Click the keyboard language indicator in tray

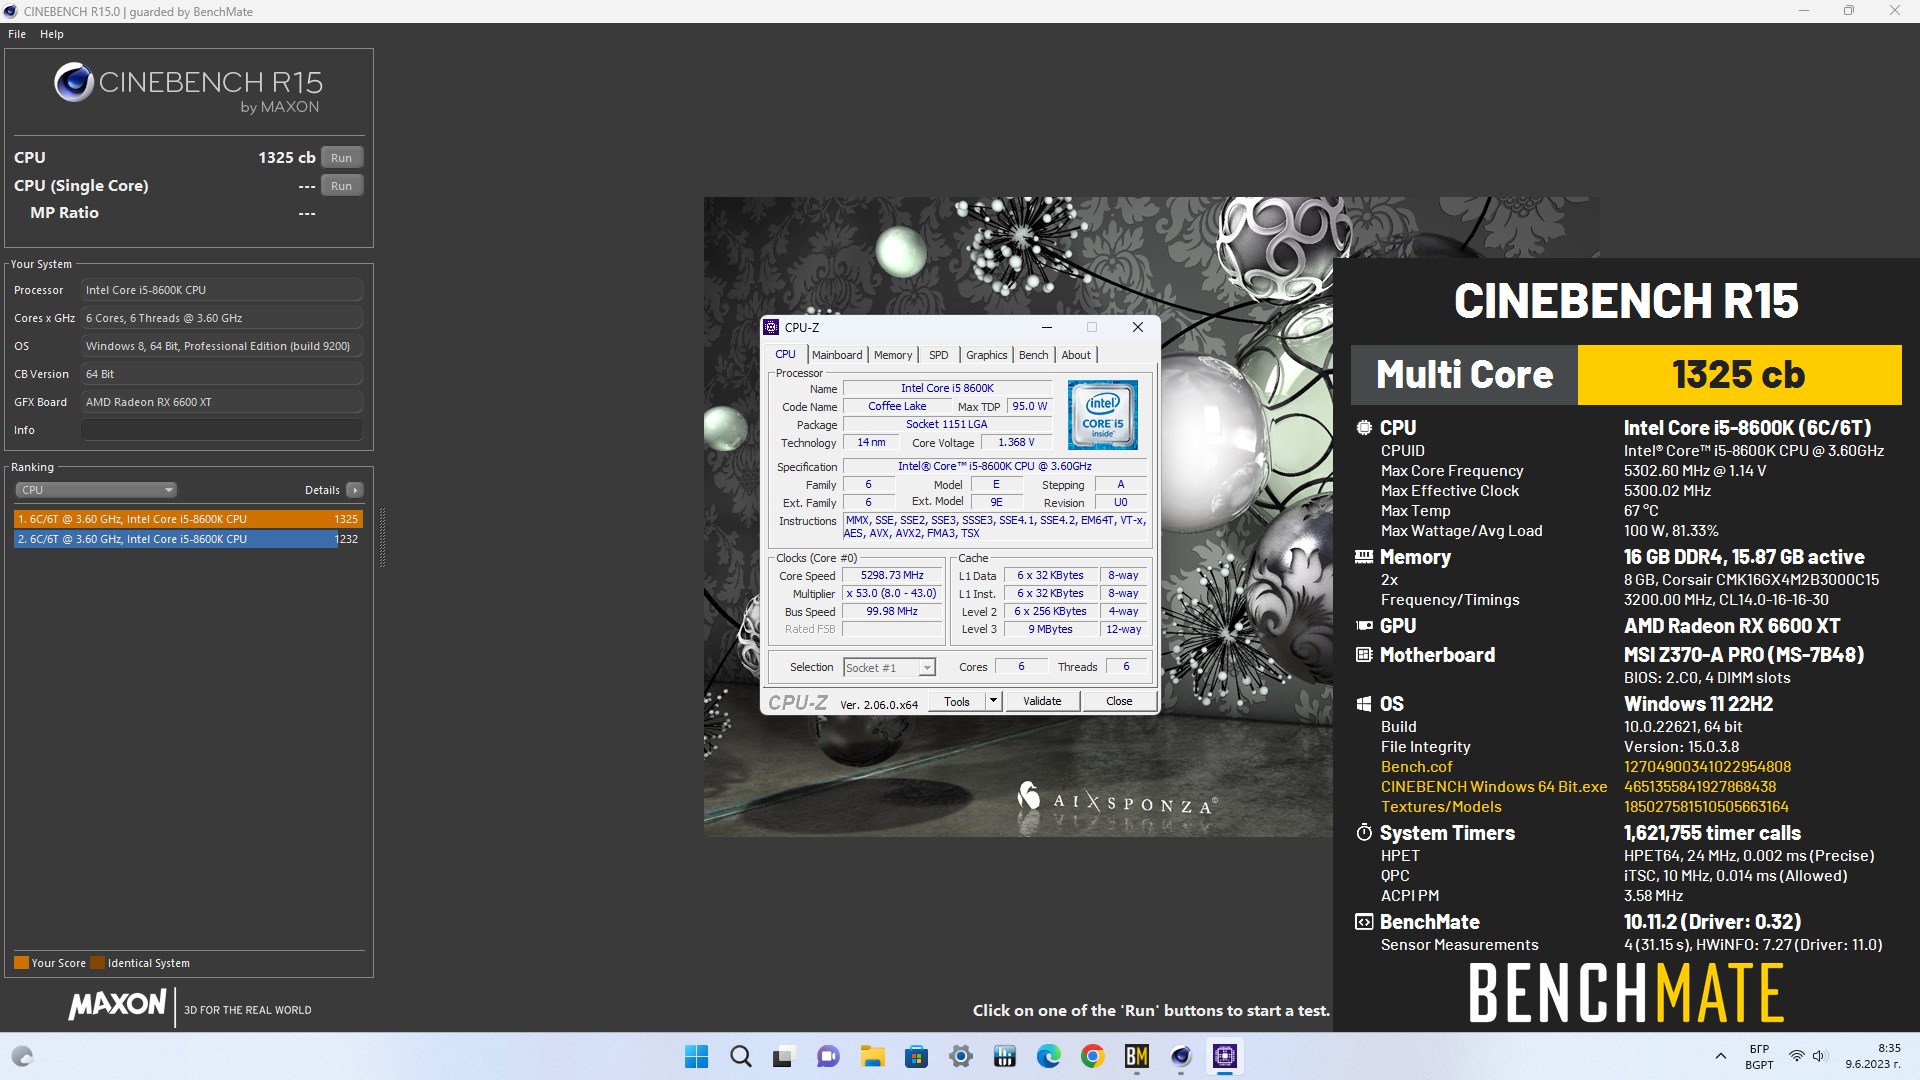coord(1759,1056)
